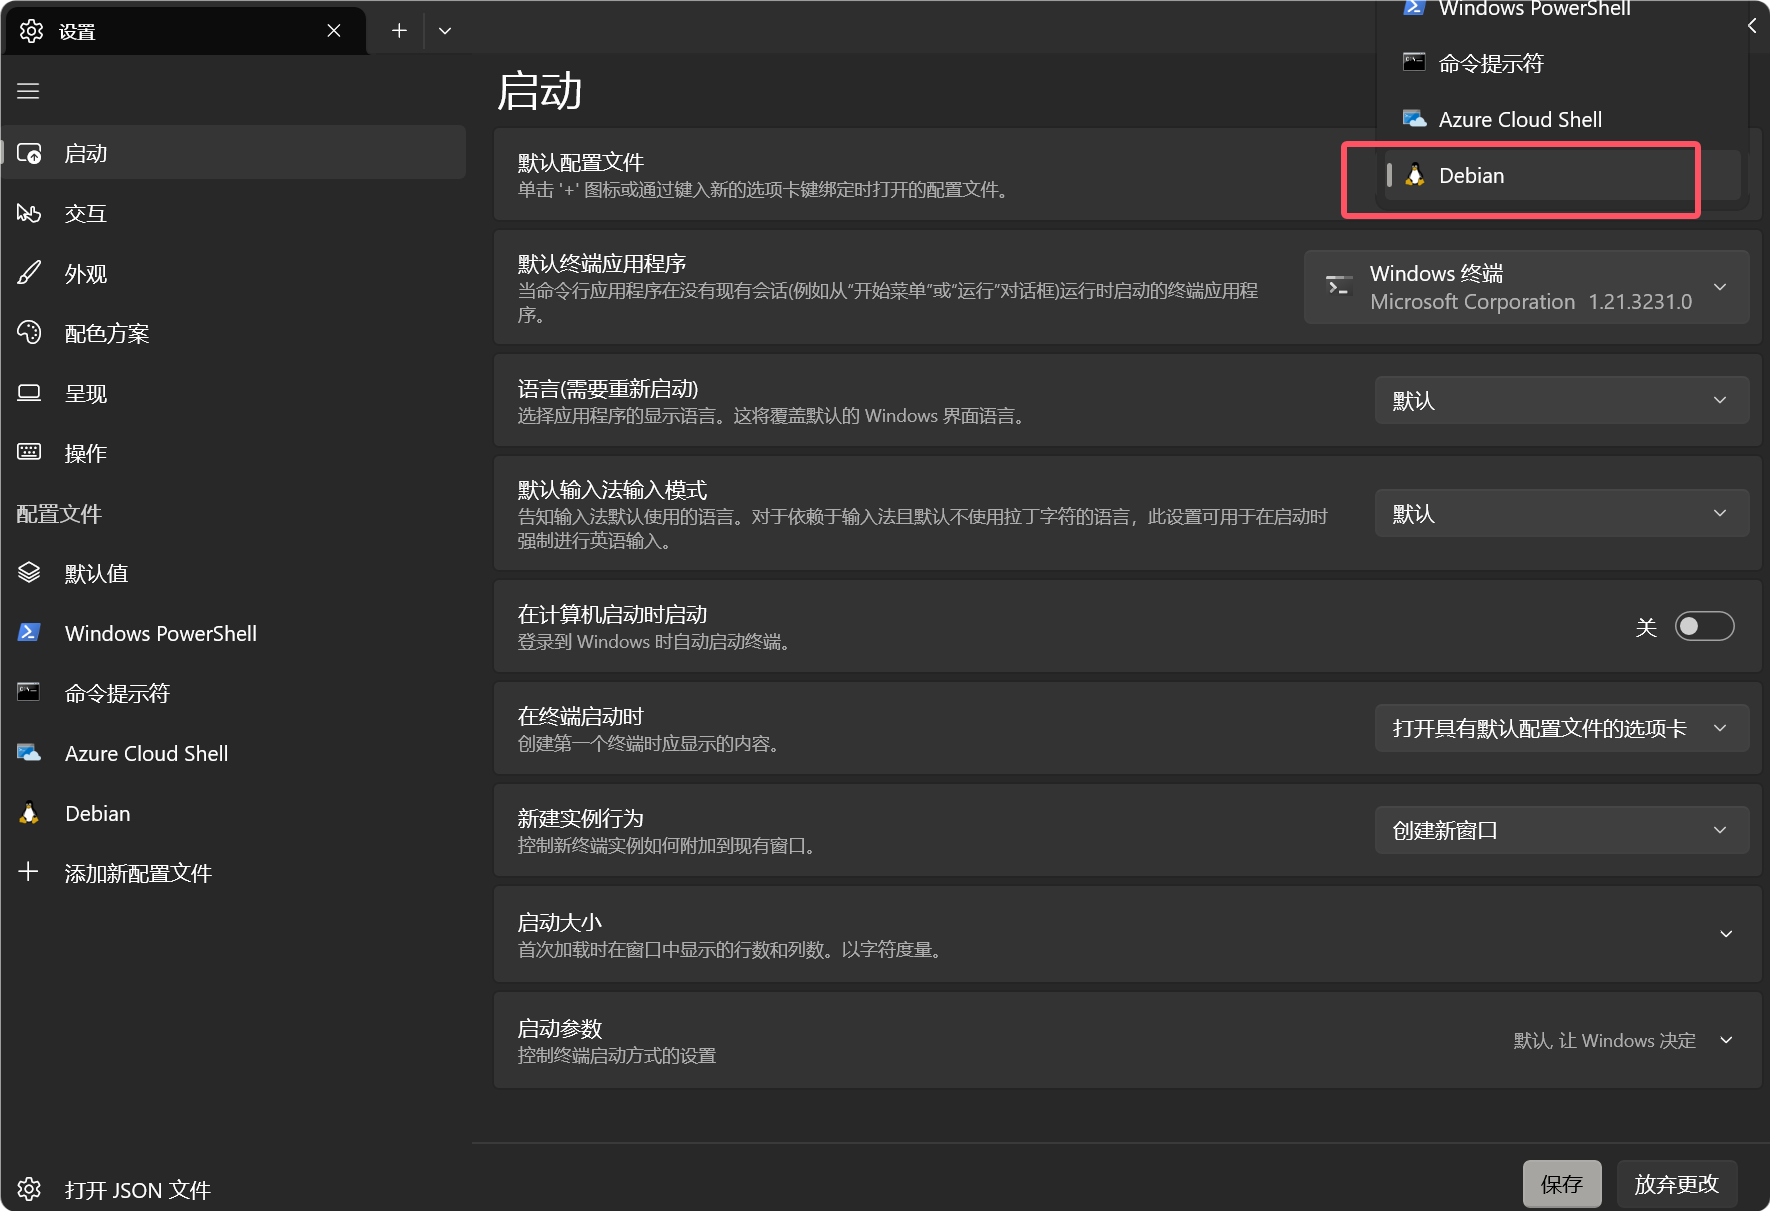Open the 默认值 profile defaults page
This screenshot has height=1211, width=1770.
(x=96, y=572)
